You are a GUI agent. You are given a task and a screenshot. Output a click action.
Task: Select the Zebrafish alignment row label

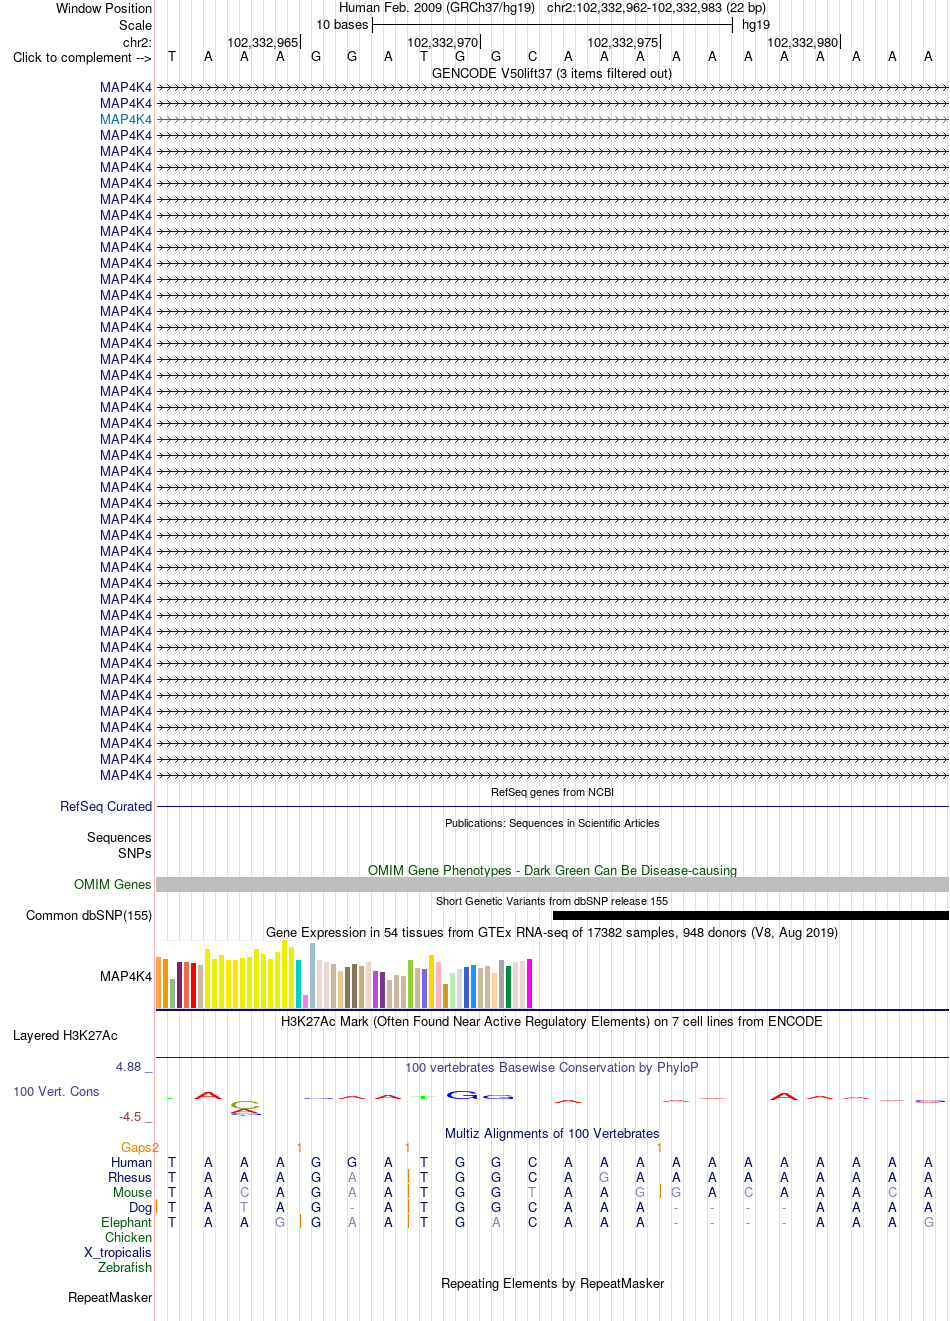[x=125, y=1267]
